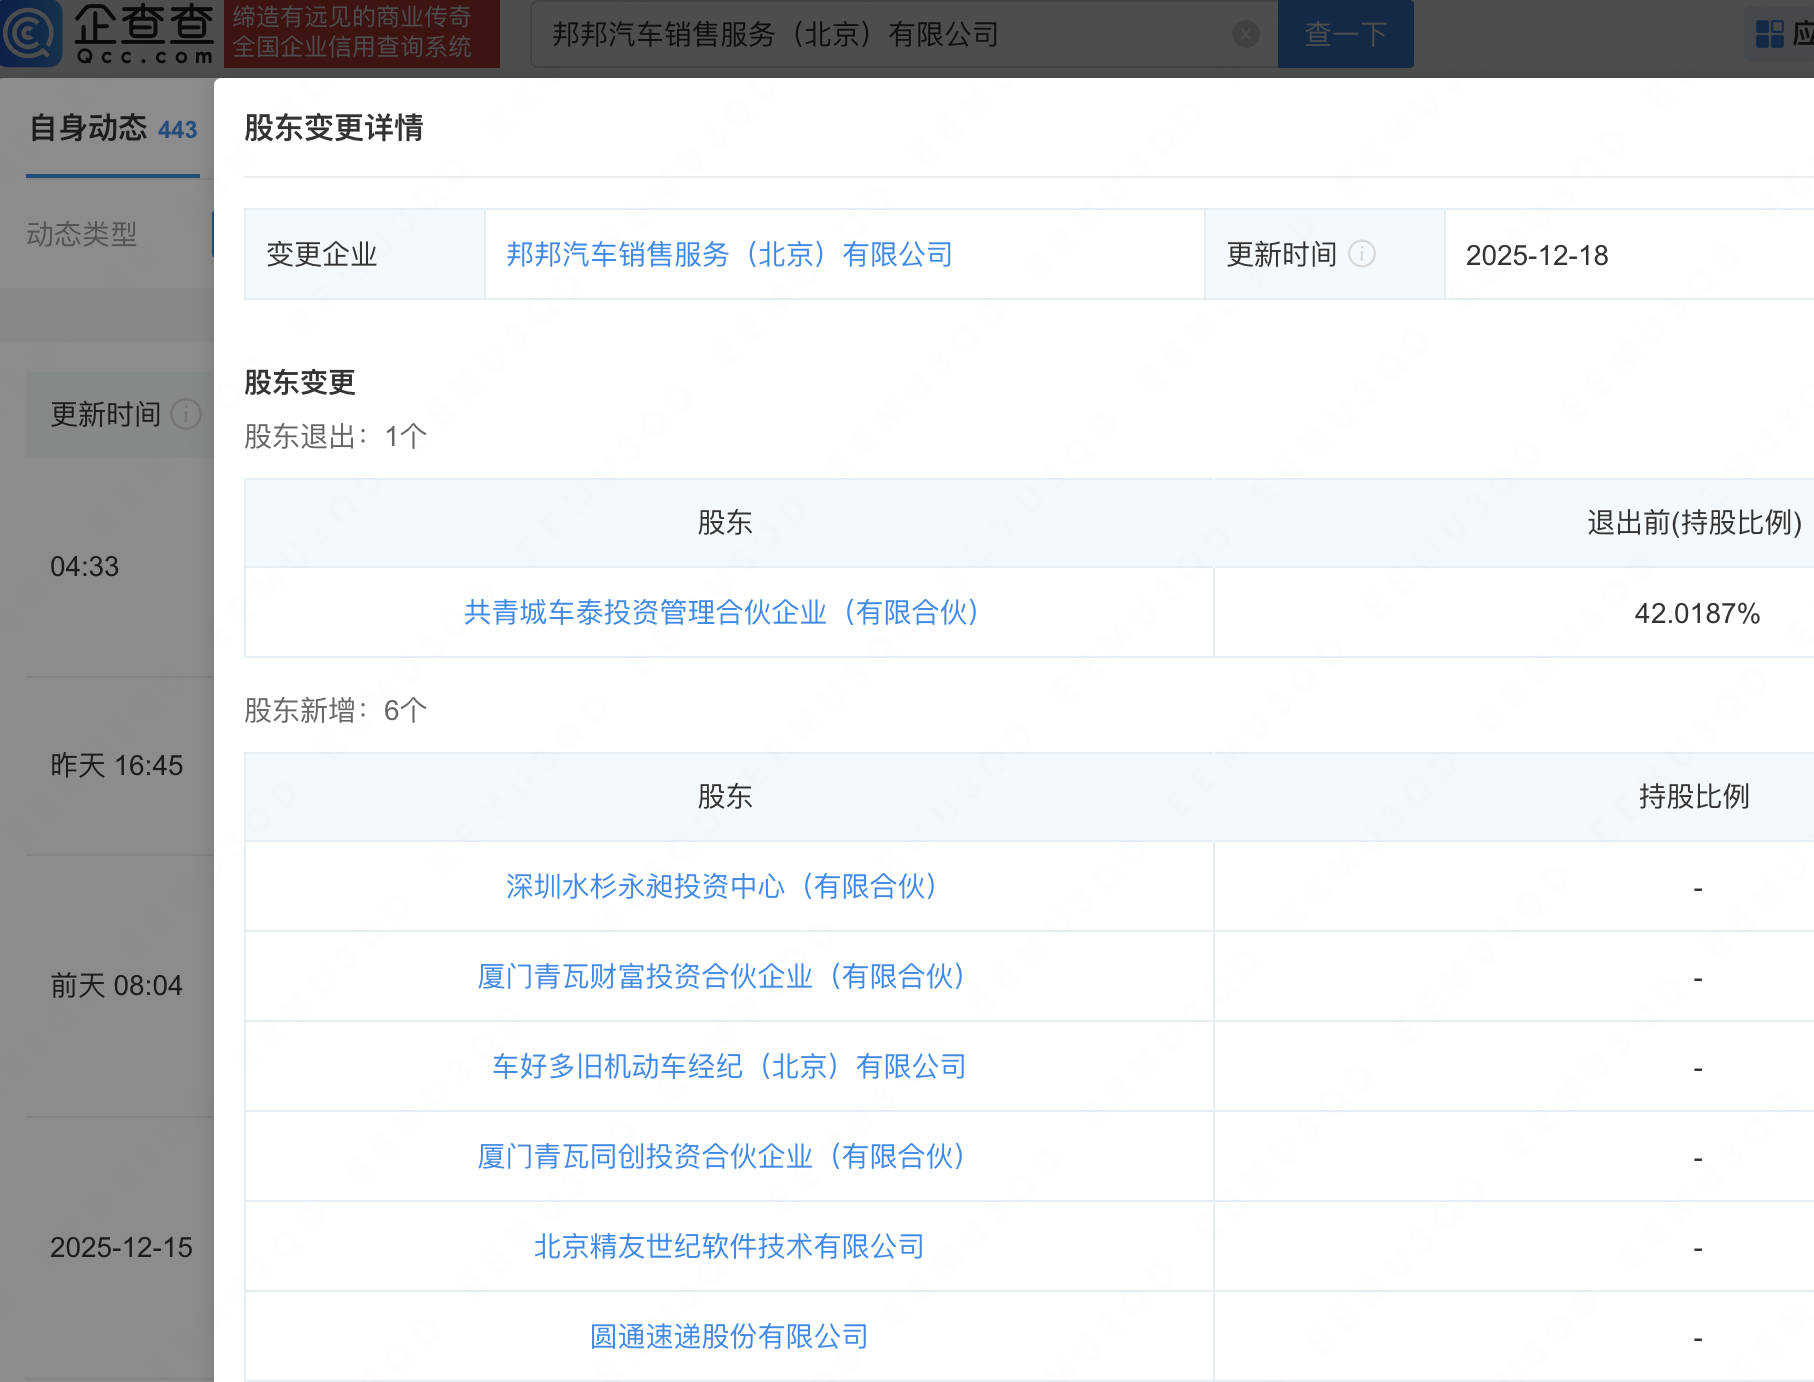The width and height of the screenshot is (1814, 1382).
Task: Open 厦门青瓦财富投资合伙企业 link
Action: pyautogui.click(x=721, y=977)
